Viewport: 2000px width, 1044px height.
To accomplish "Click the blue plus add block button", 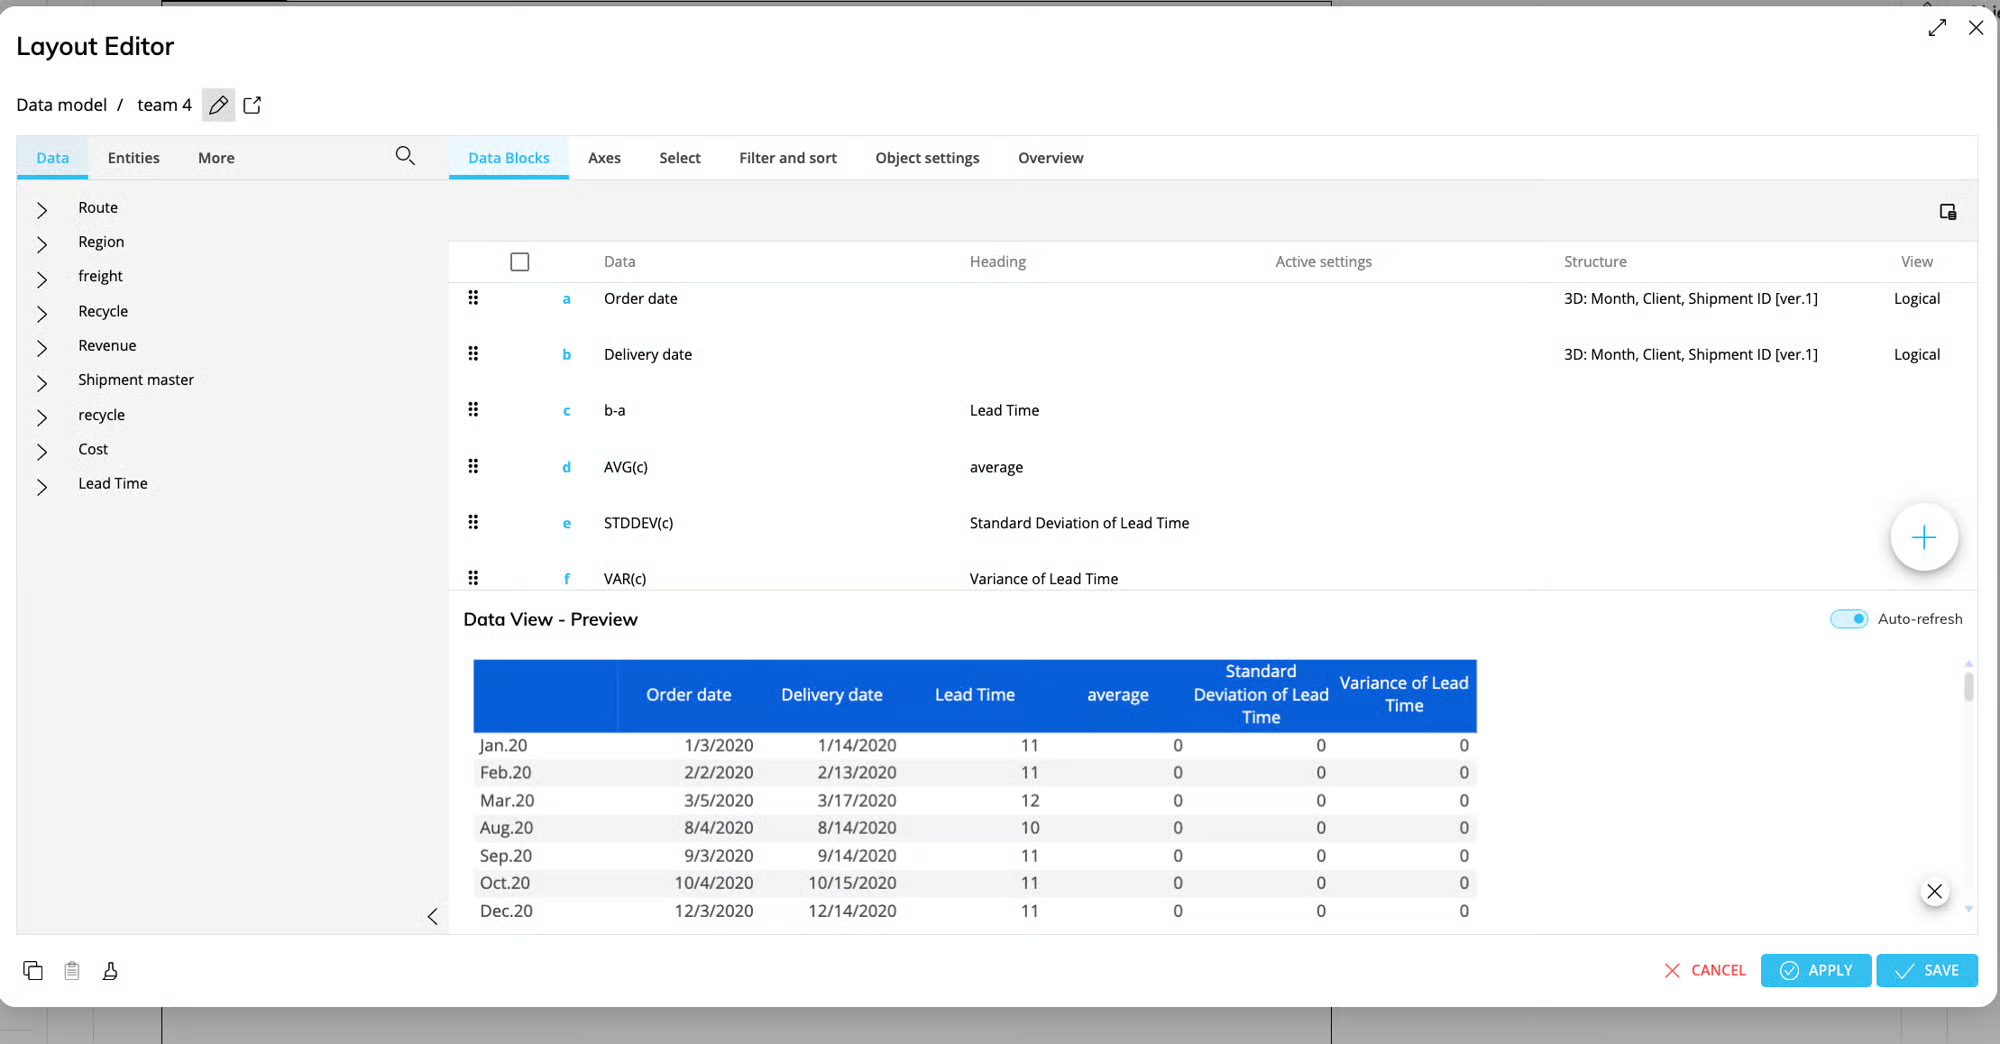I will [1923, 538].
